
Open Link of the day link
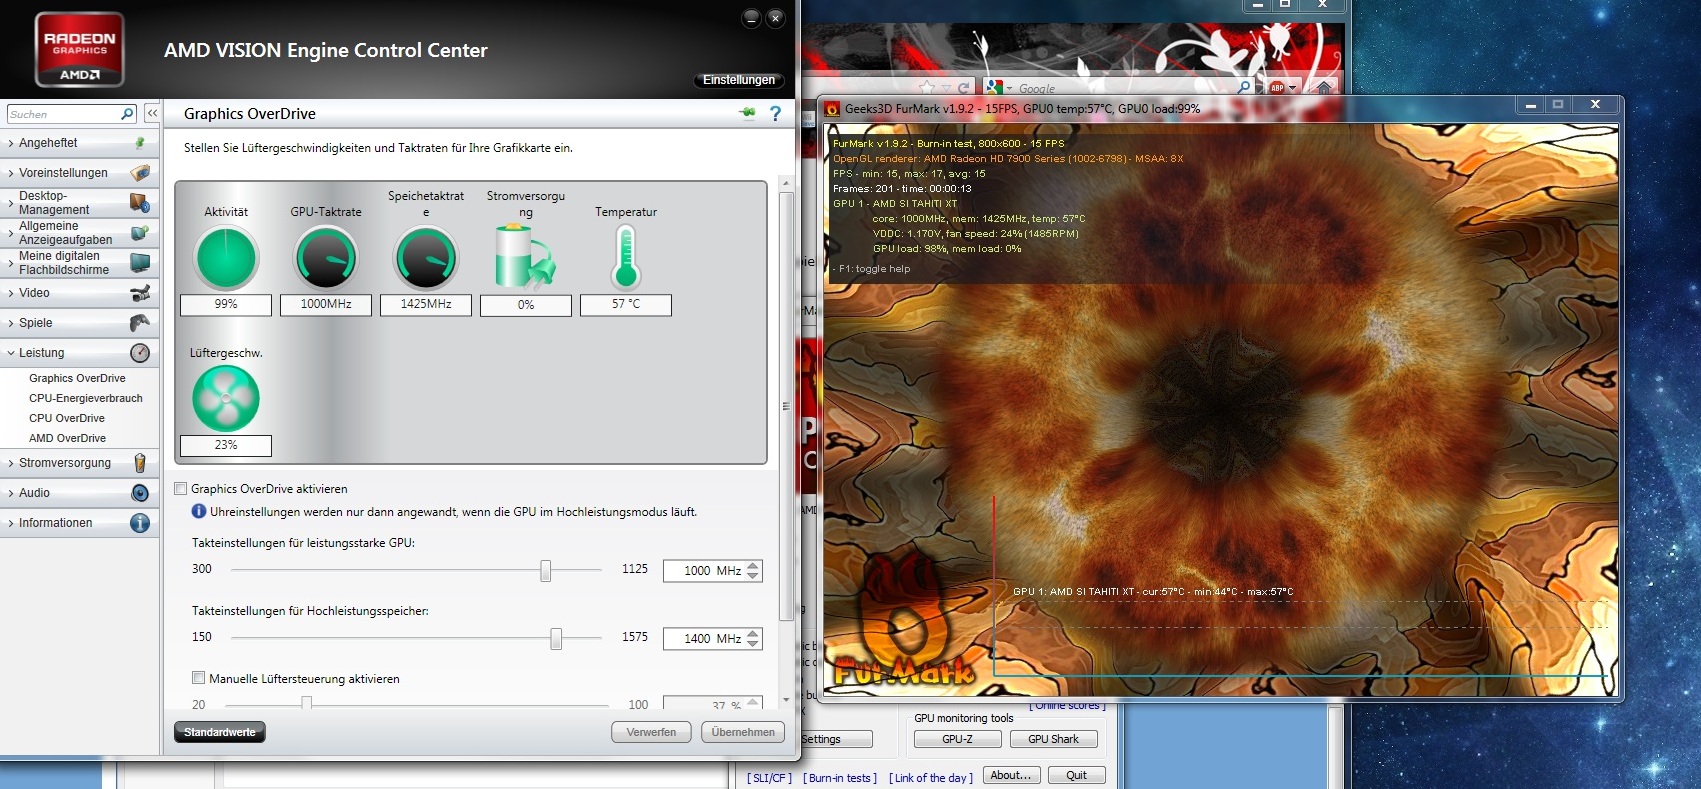pos(931,778)
